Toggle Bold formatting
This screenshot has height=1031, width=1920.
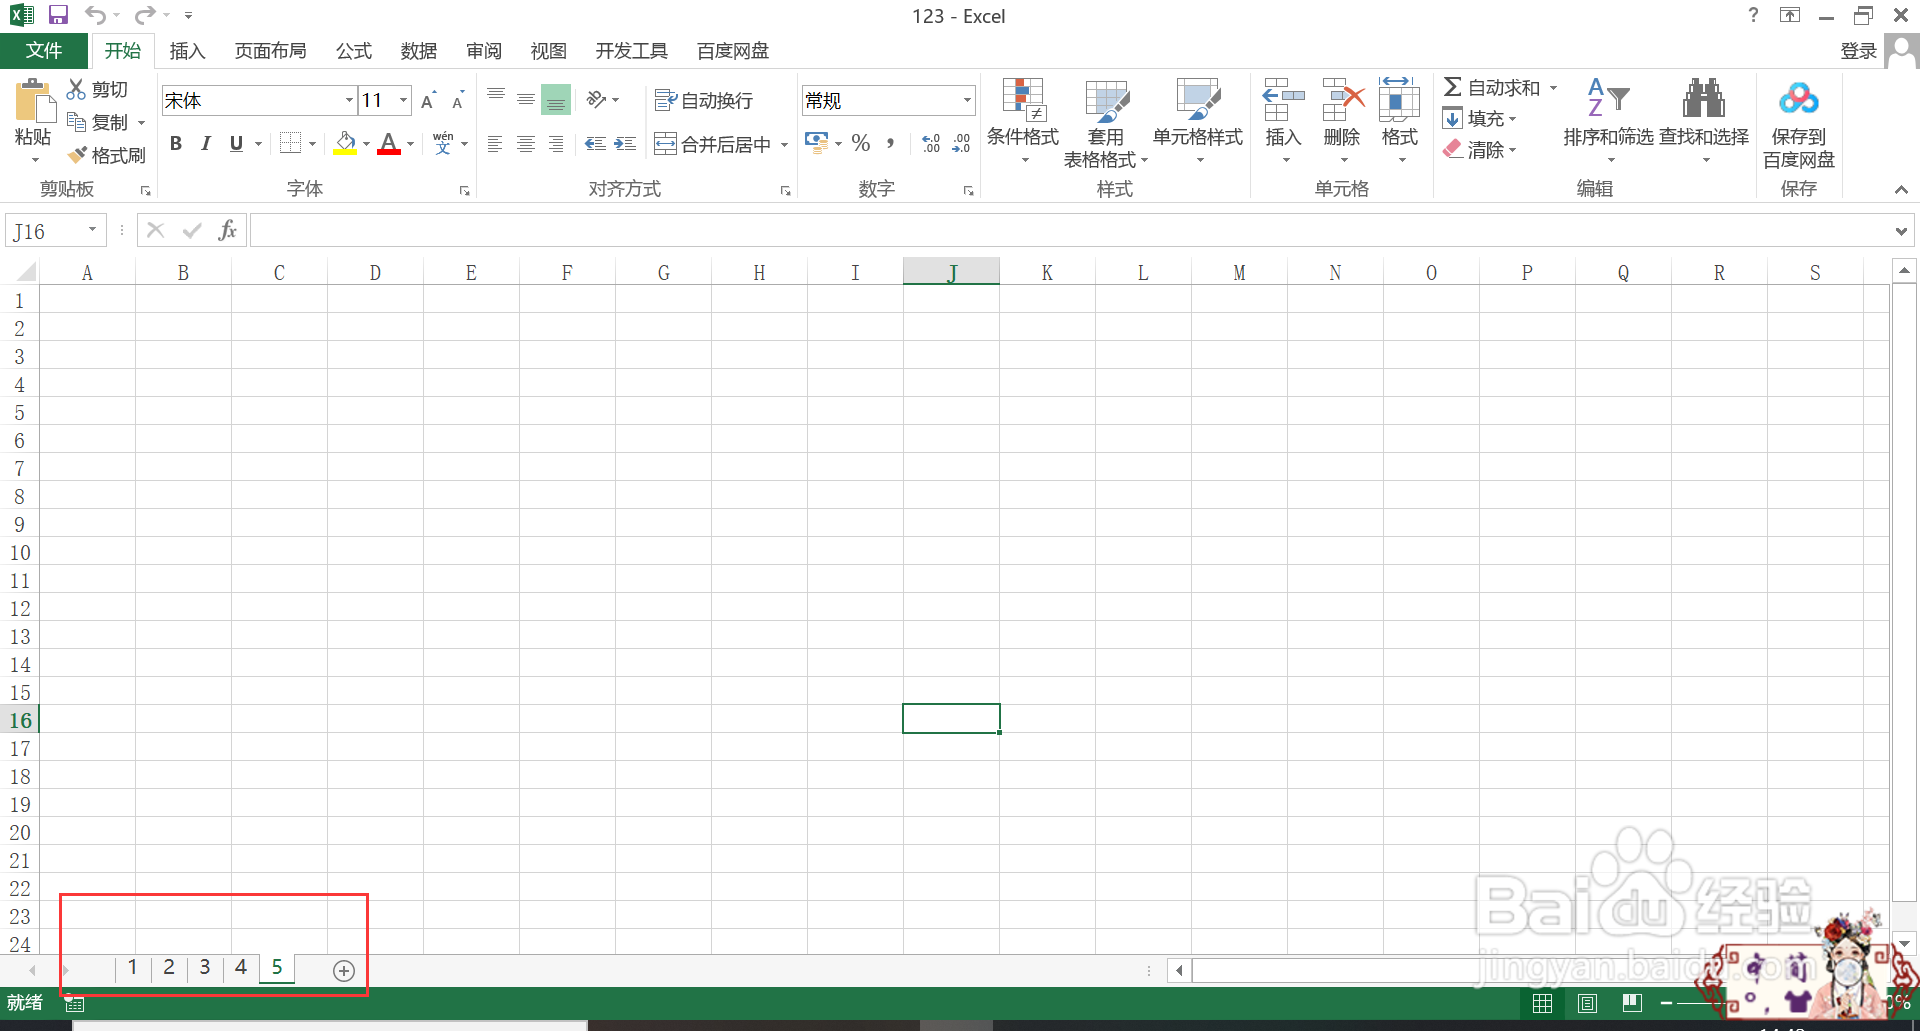[x=176, y=143]
